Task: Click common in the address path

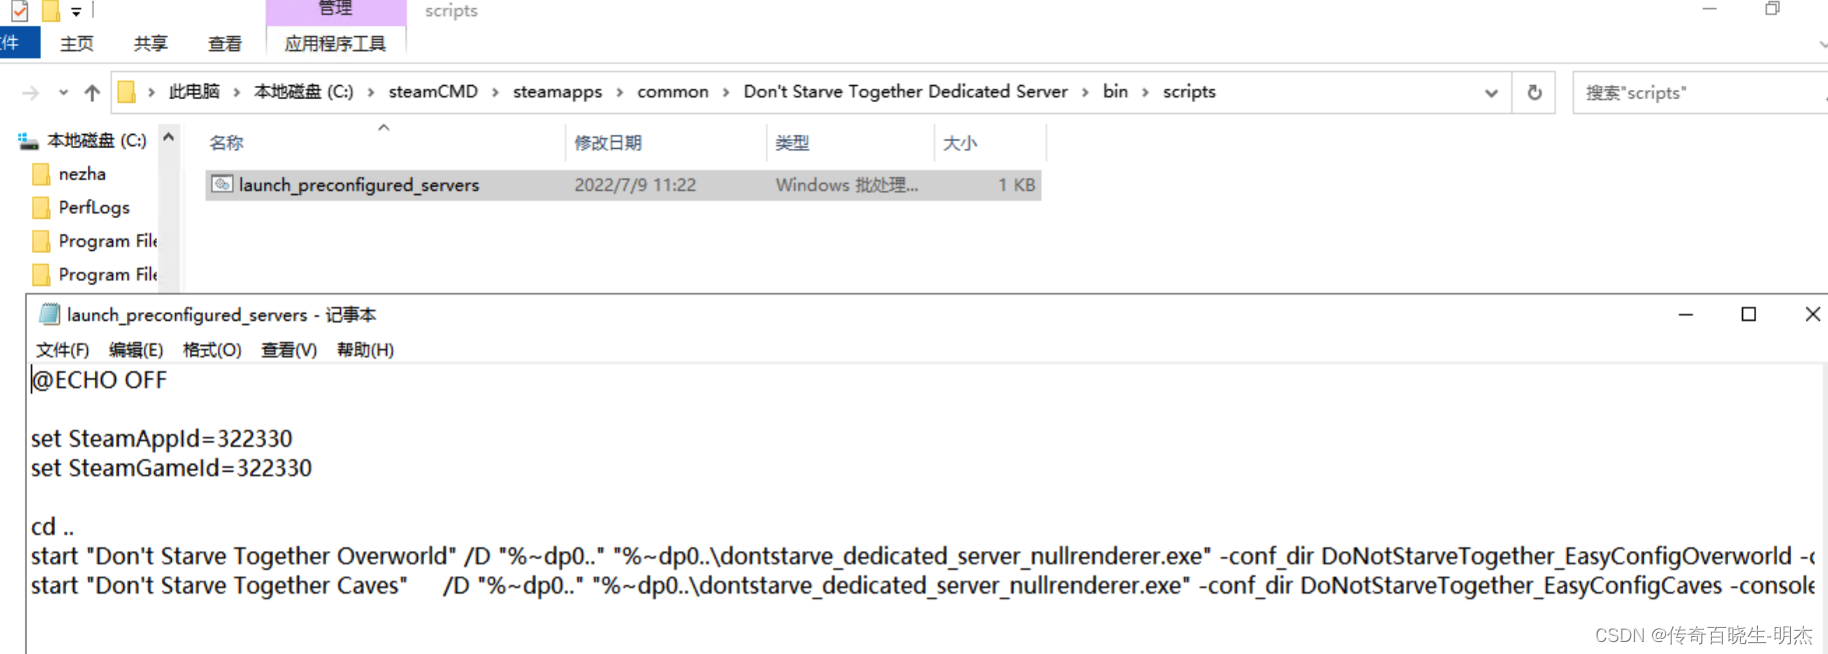Action: 673,92
